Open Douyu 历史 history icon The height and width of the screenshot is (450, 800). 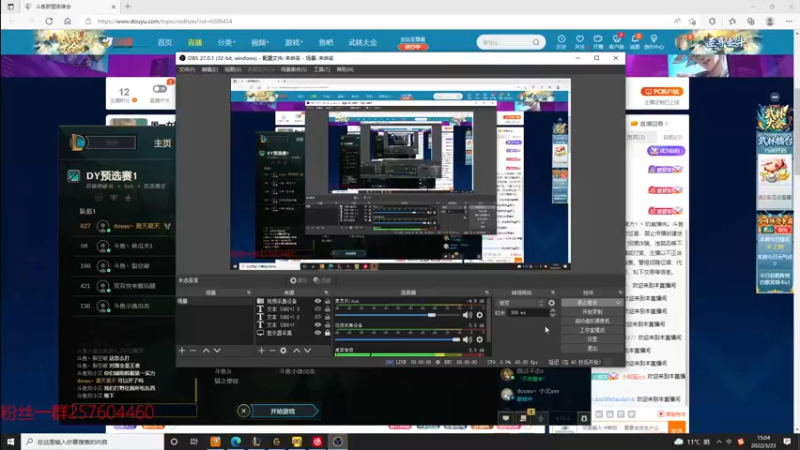[561, 41]
